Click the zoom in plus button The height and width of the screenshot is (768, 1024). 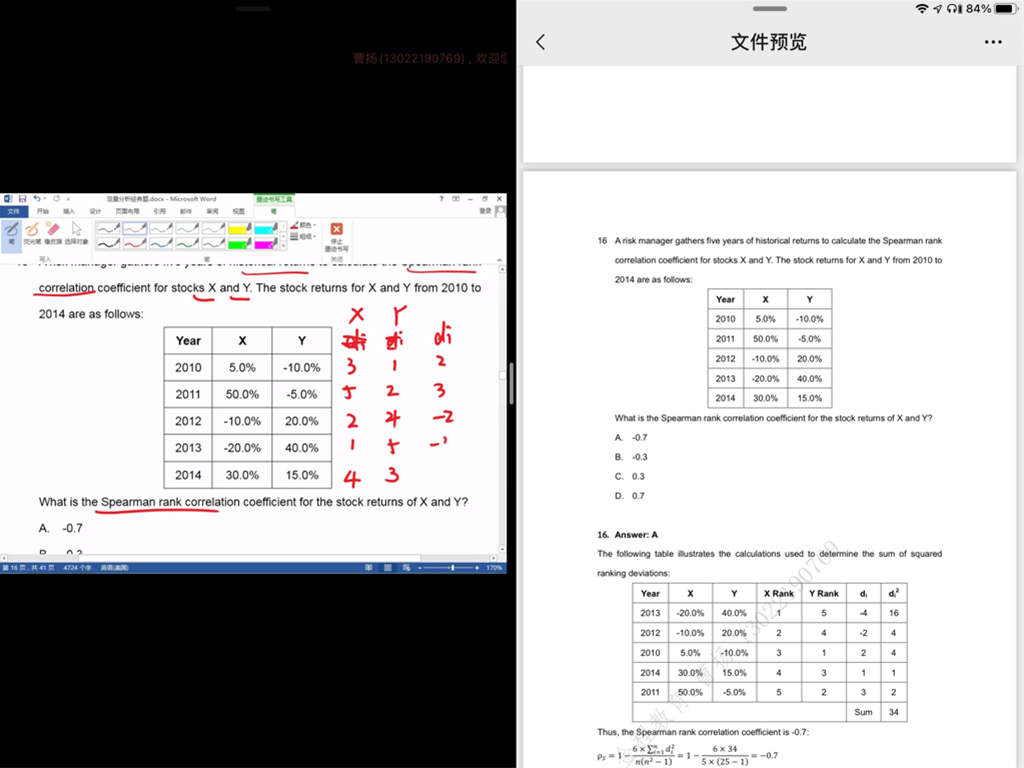tap(477, 568)
